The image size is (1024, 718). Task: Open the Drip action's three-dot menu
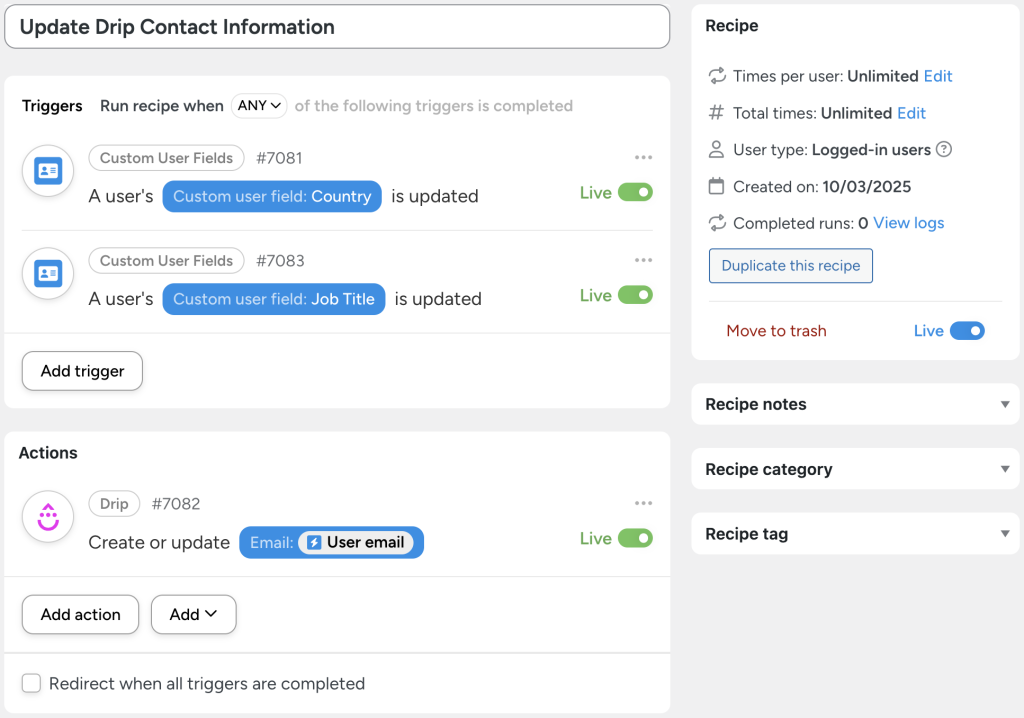click(x=643, y=504)
